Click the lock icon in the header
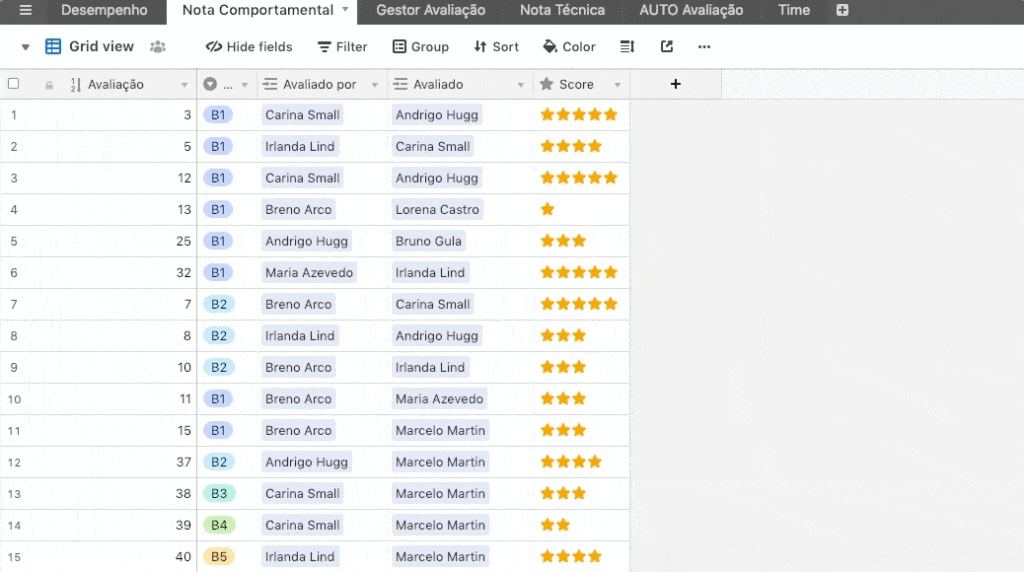1024x572 pixels. tap(49, 85)
